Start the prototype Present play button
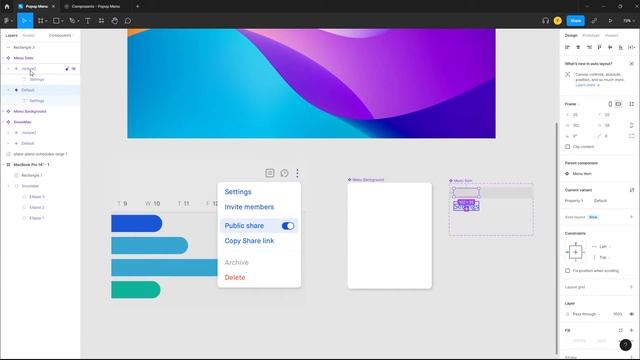 pyautogui.click(x=611, y=21)
